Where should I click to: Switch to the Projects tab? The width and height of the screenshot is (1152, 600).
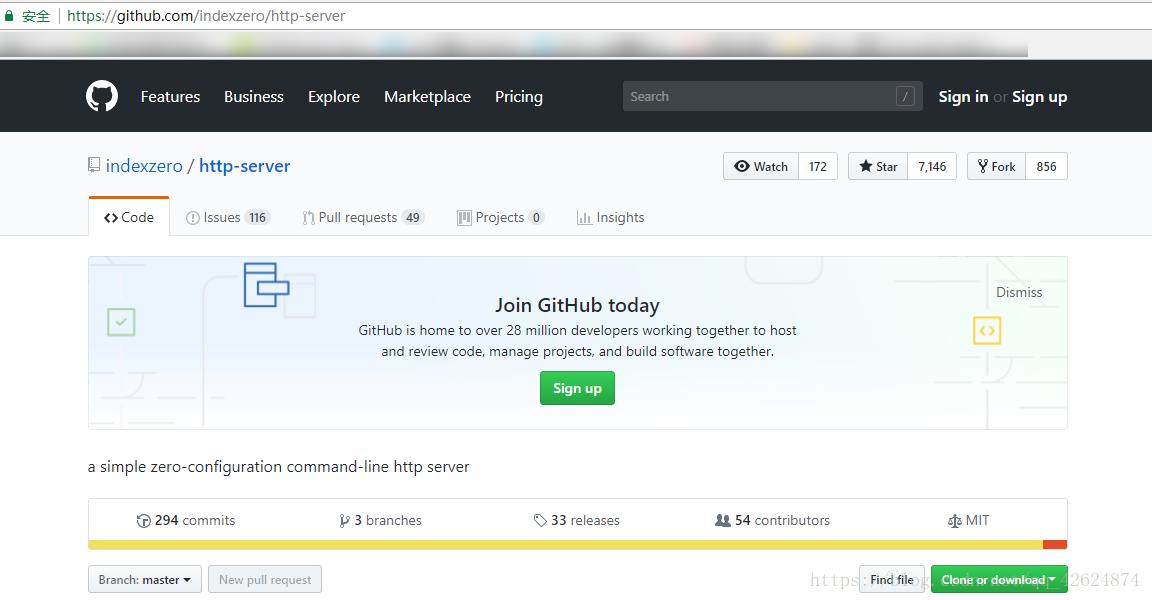(x=500, y=217)
